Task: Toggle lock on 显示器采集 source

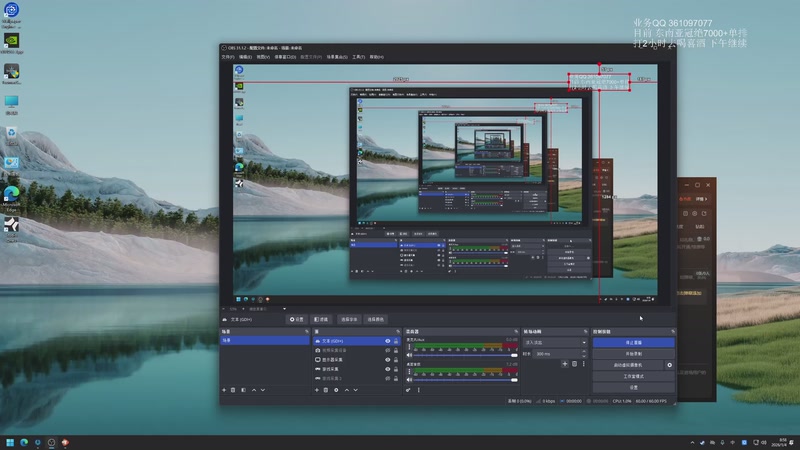Action: [396, 360]
